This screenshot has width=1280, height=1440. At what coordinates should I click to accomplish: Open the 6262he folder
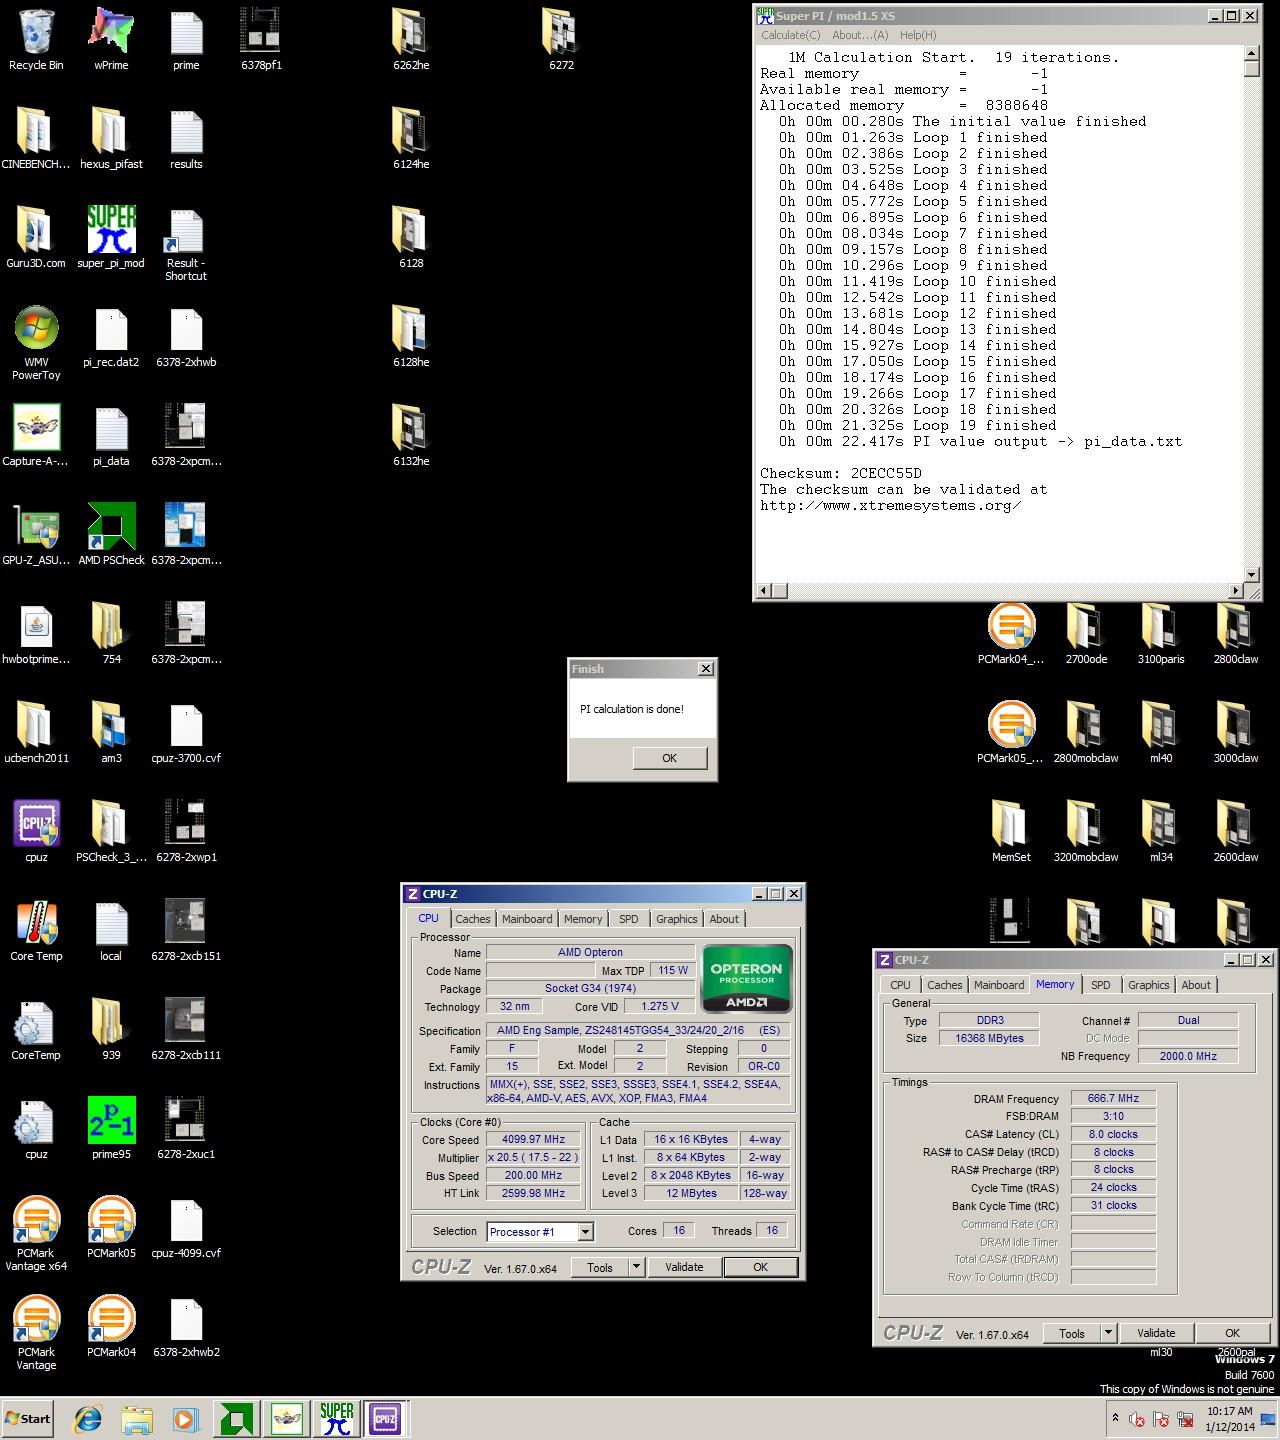click(411, 40)
